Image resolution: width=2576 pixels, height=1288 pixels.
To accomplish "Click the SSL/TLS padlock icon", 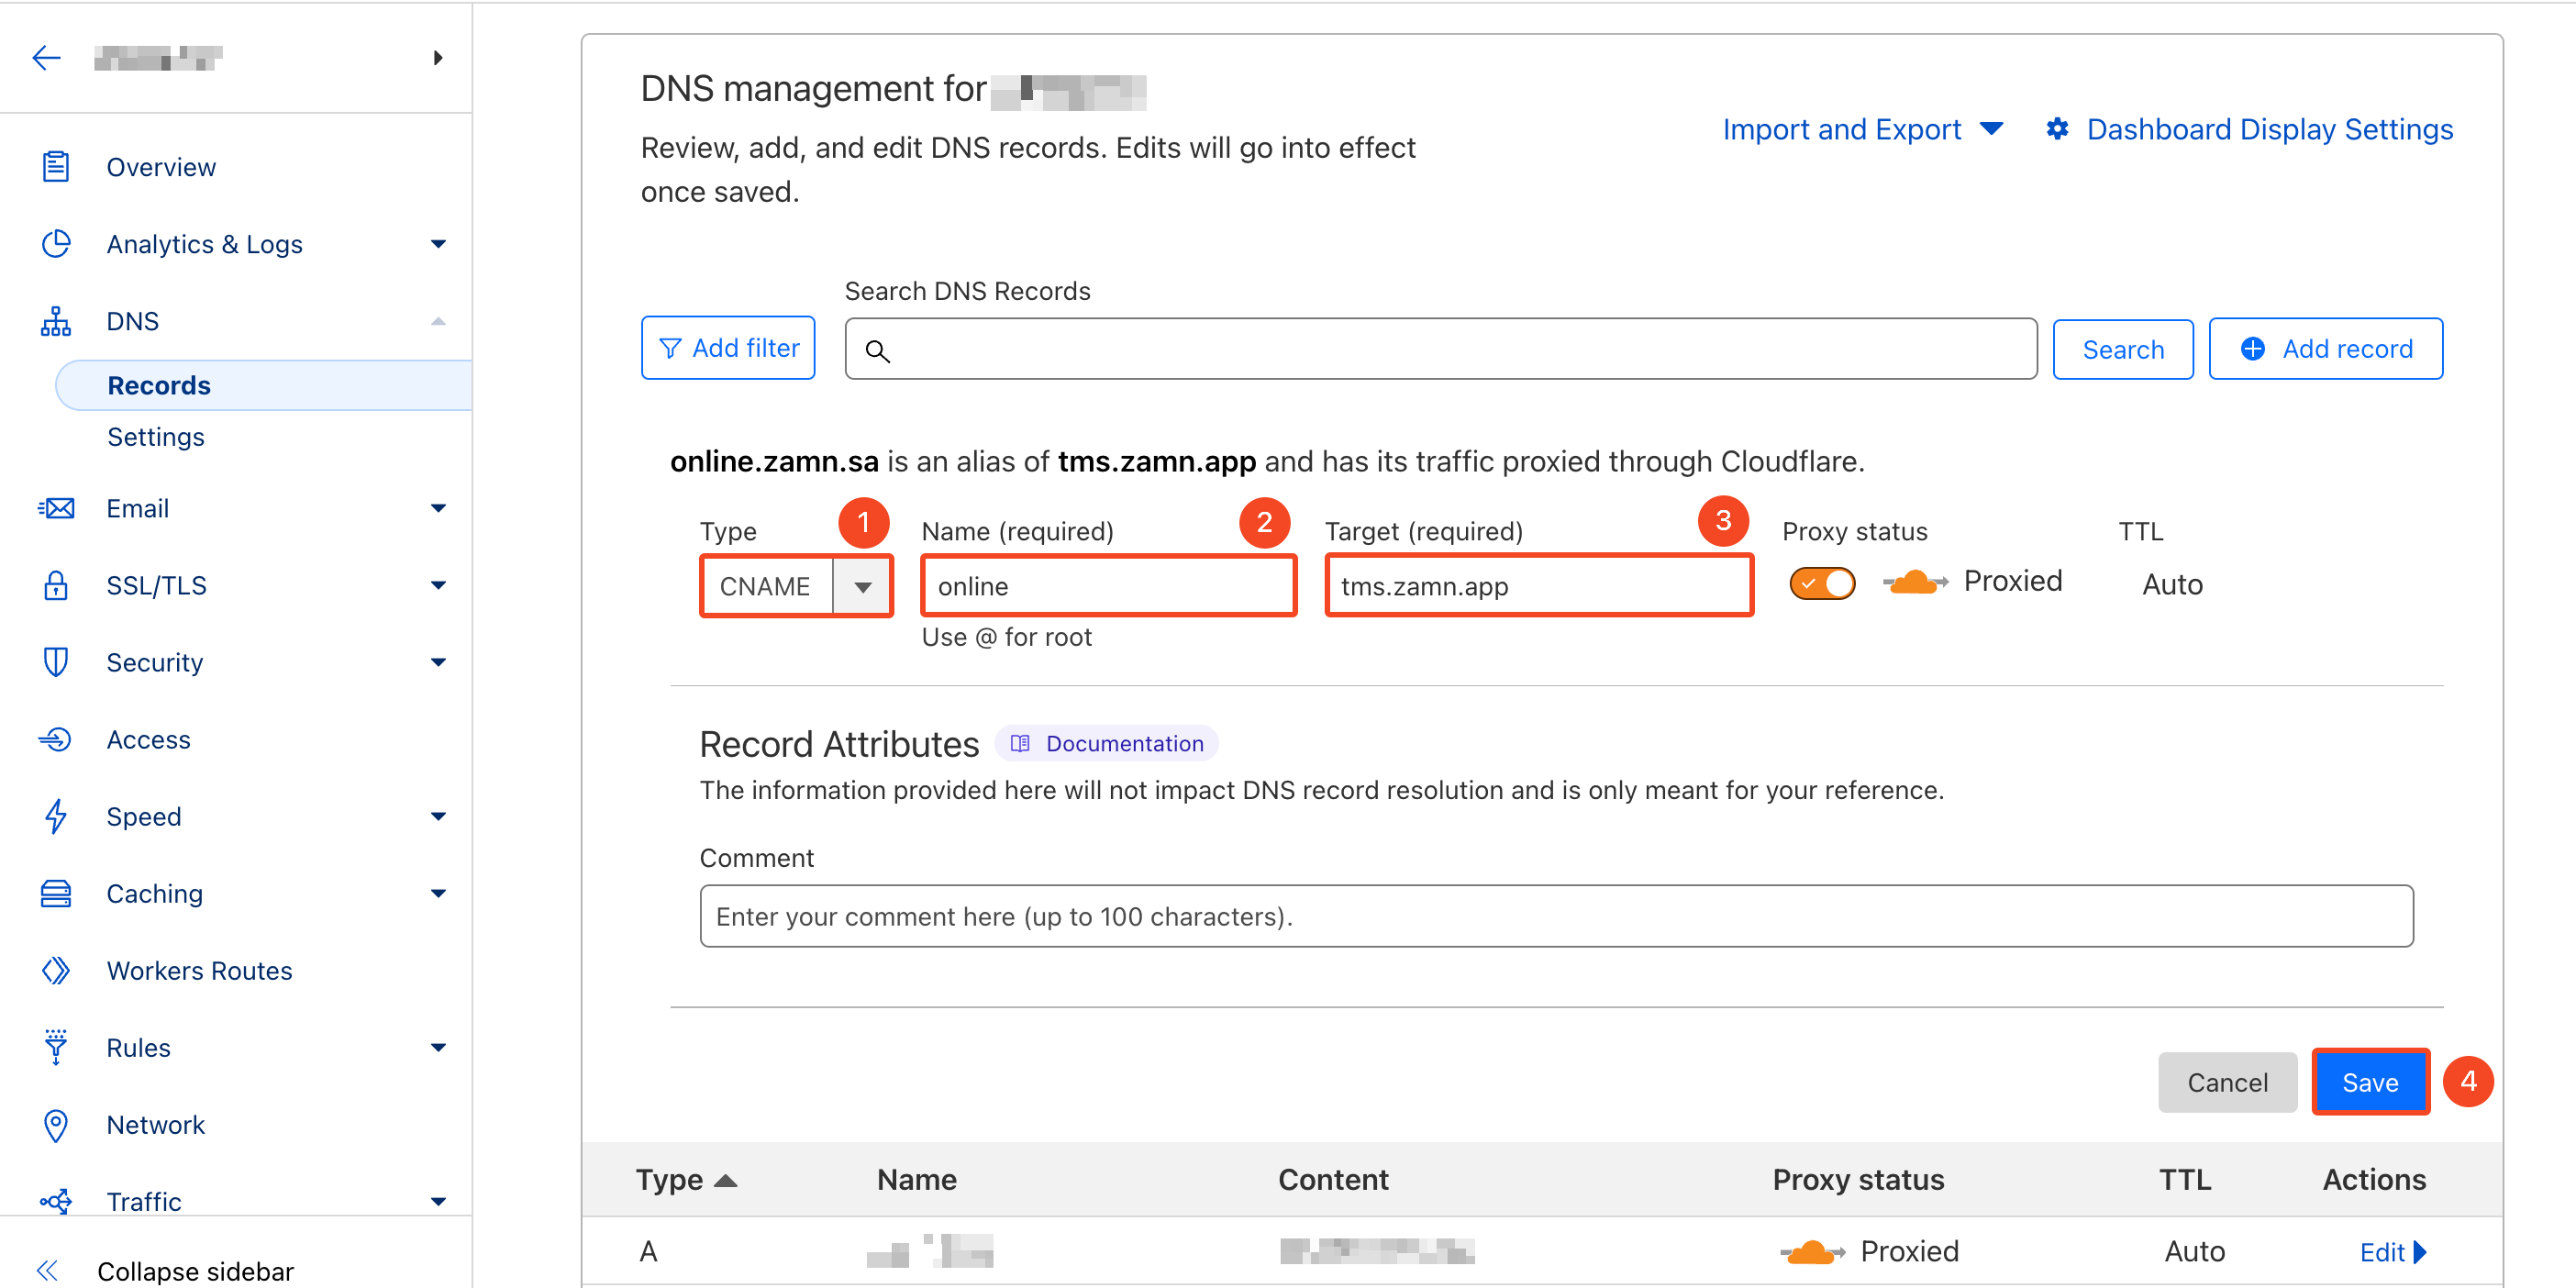I will (56, 585).
